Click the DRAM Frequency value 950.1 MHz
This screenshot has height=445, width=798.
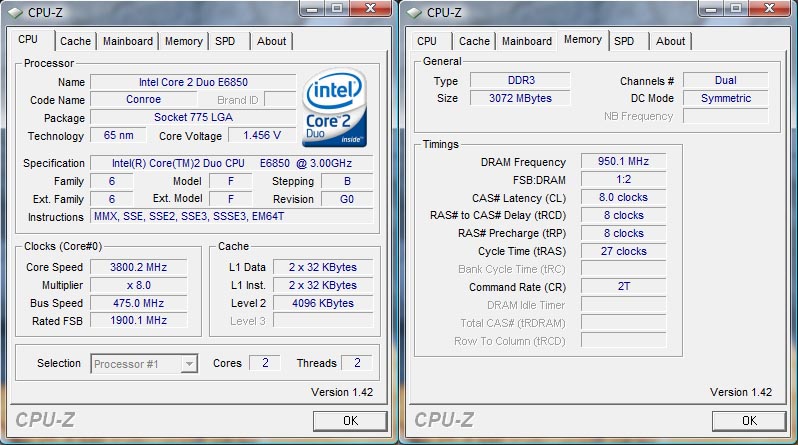point(623,161)
